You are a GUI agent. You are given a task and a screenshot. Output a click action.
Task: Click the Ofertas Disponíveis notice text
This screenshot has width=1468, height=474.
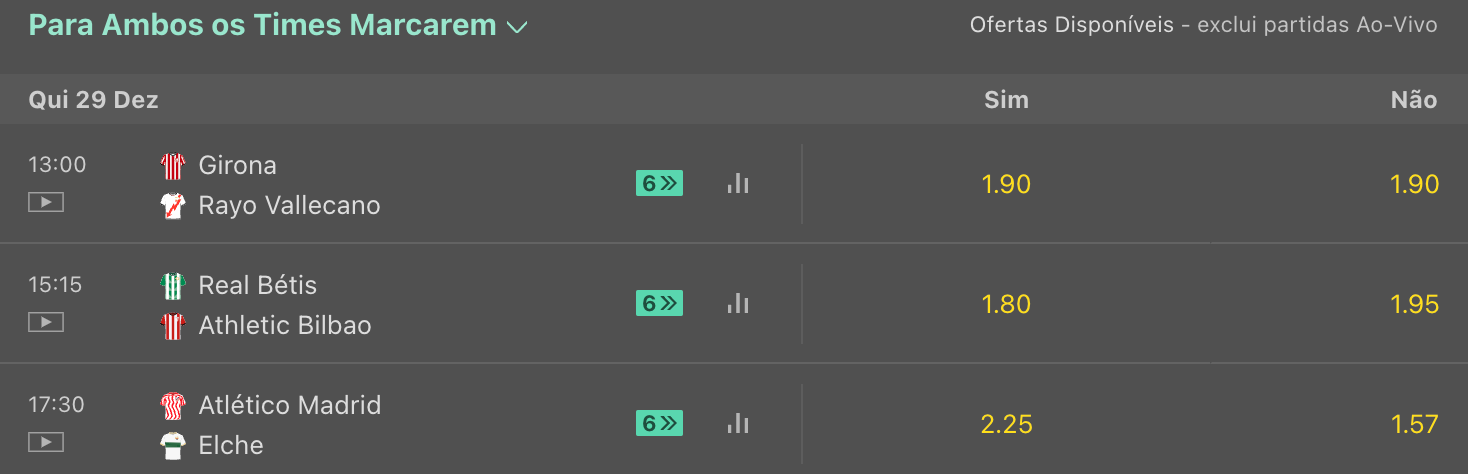[x=1203, y=25]
